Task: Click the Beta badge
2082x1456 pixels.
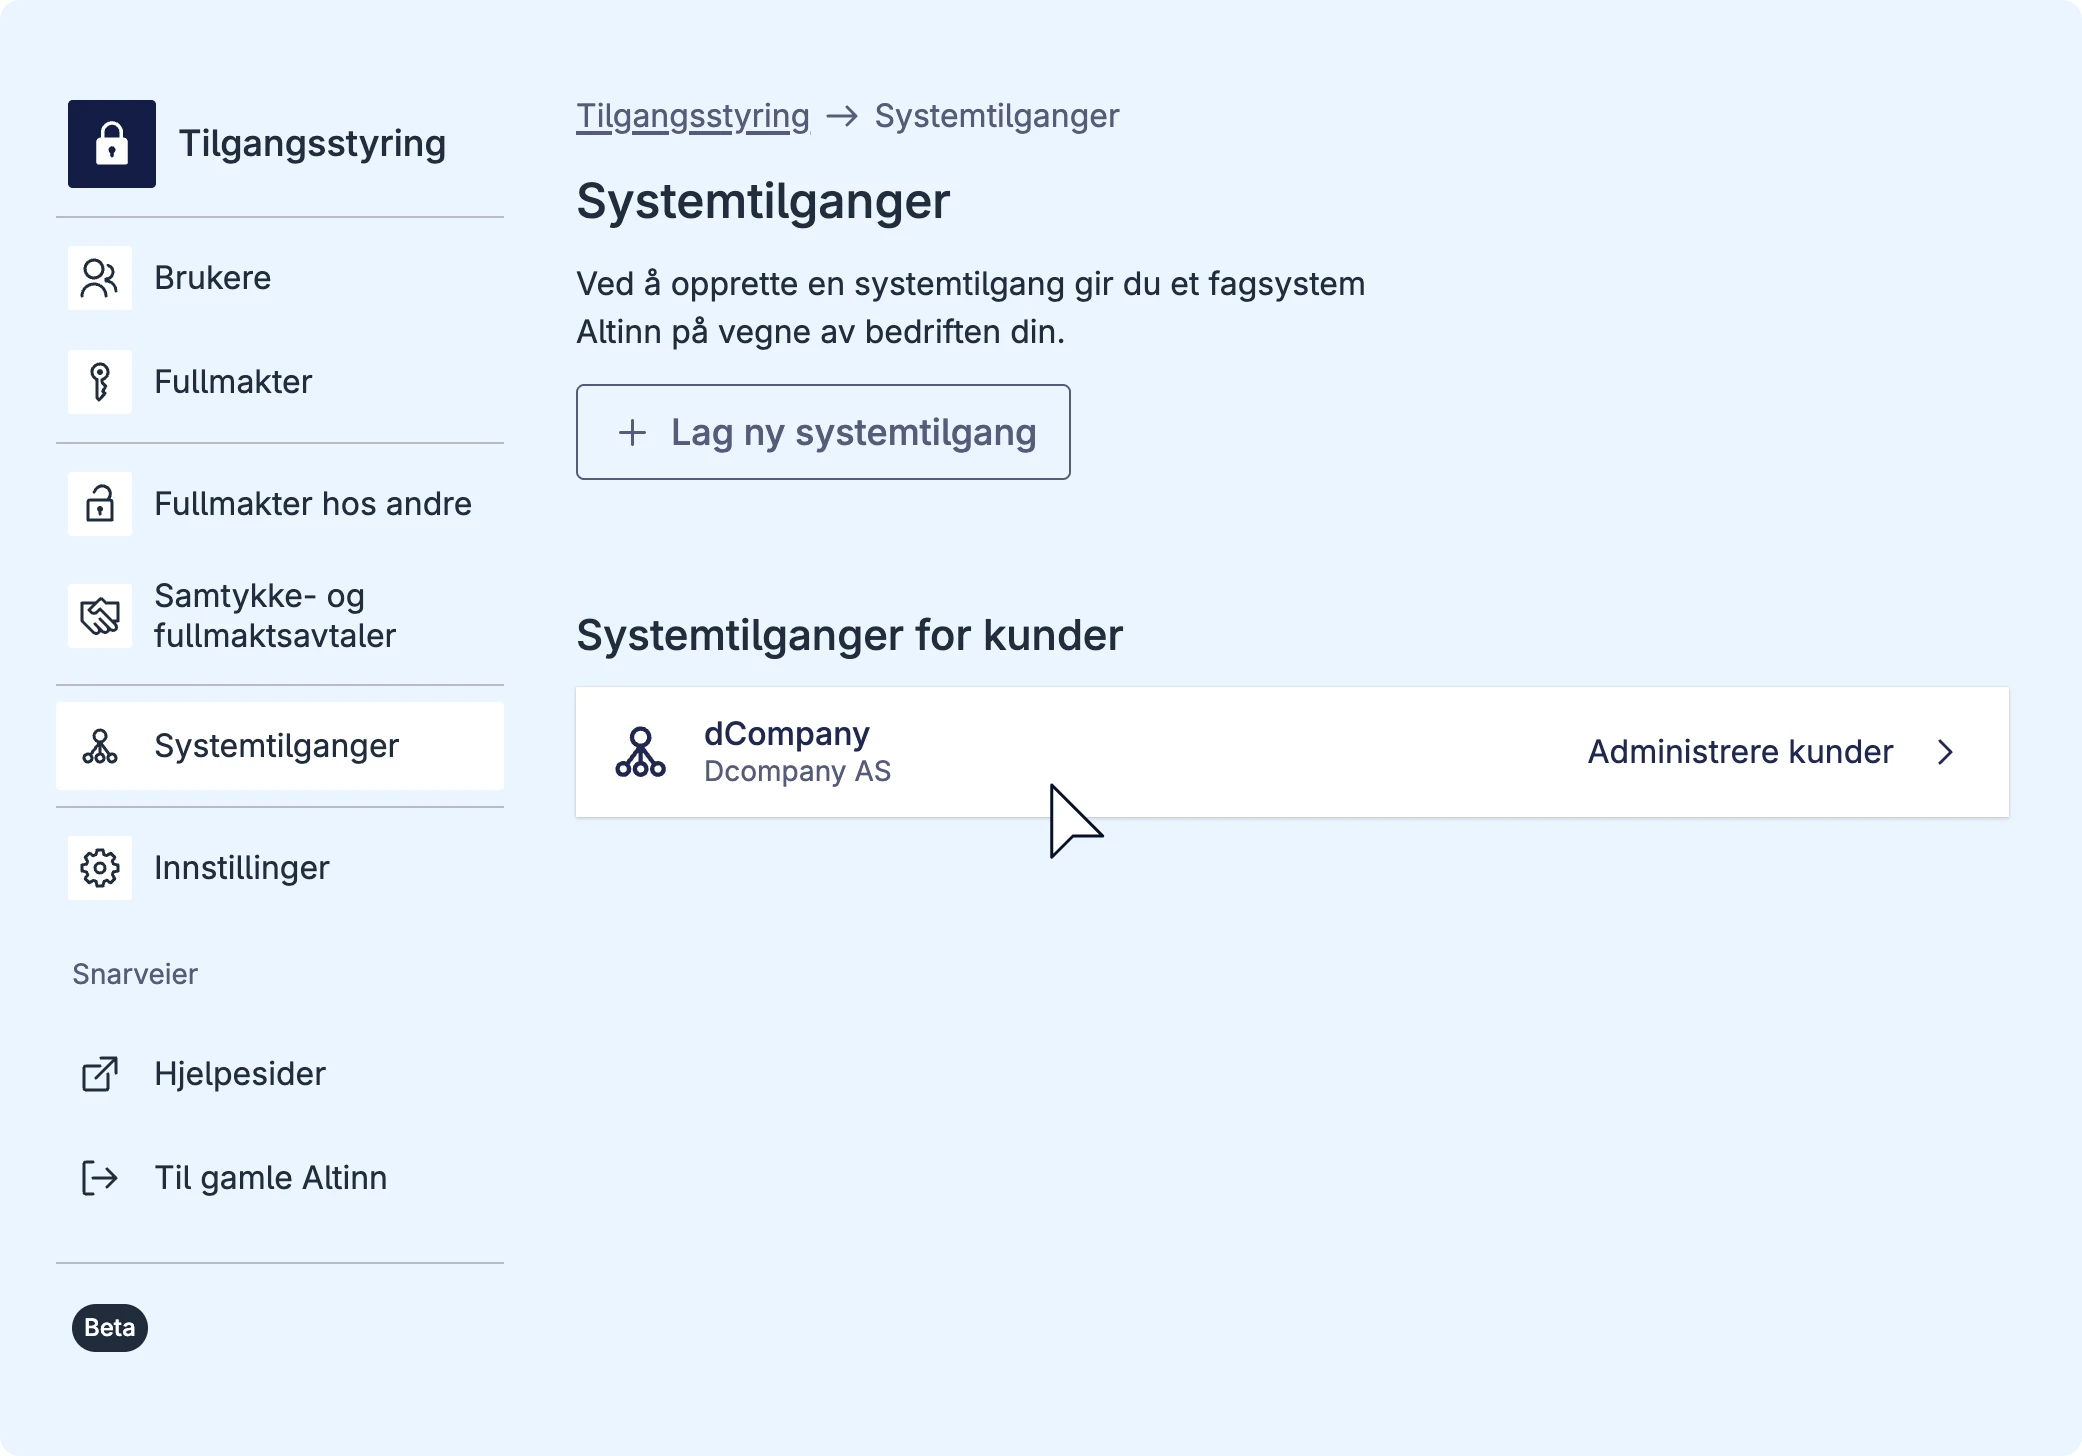Action: point(110,1328)
